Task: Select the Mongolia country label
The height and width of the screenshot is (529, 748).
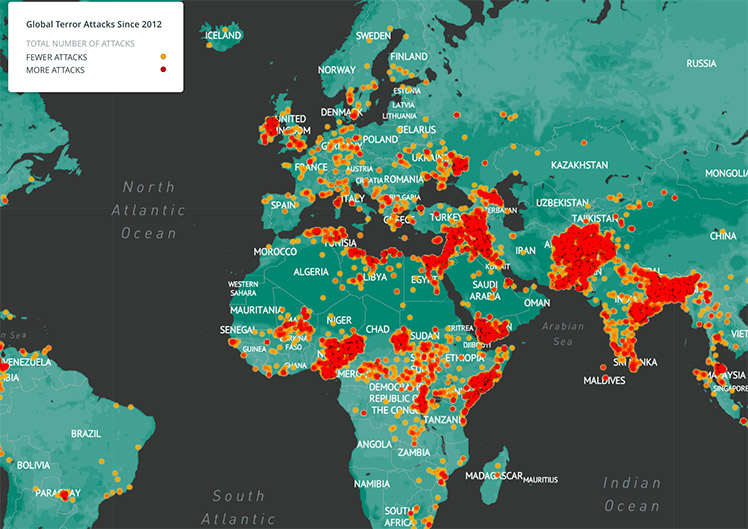Action: coord(726,174)
